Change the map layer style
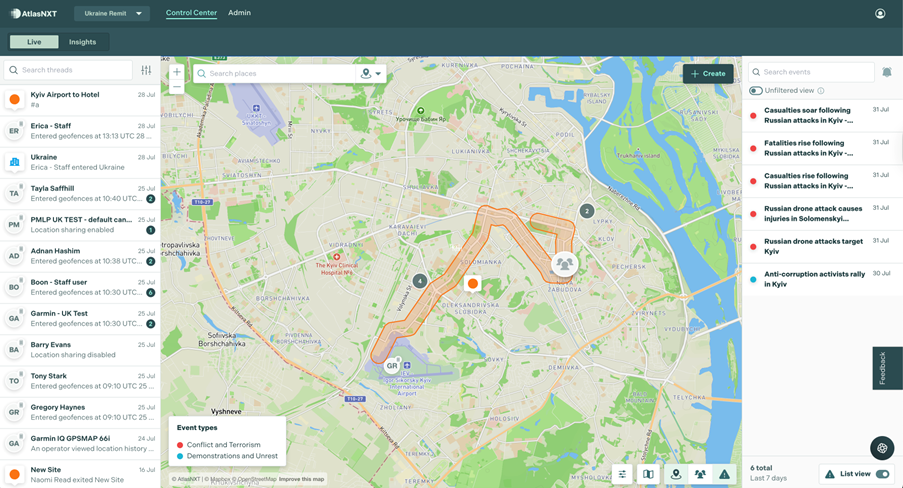 click(x=648, y=474)
